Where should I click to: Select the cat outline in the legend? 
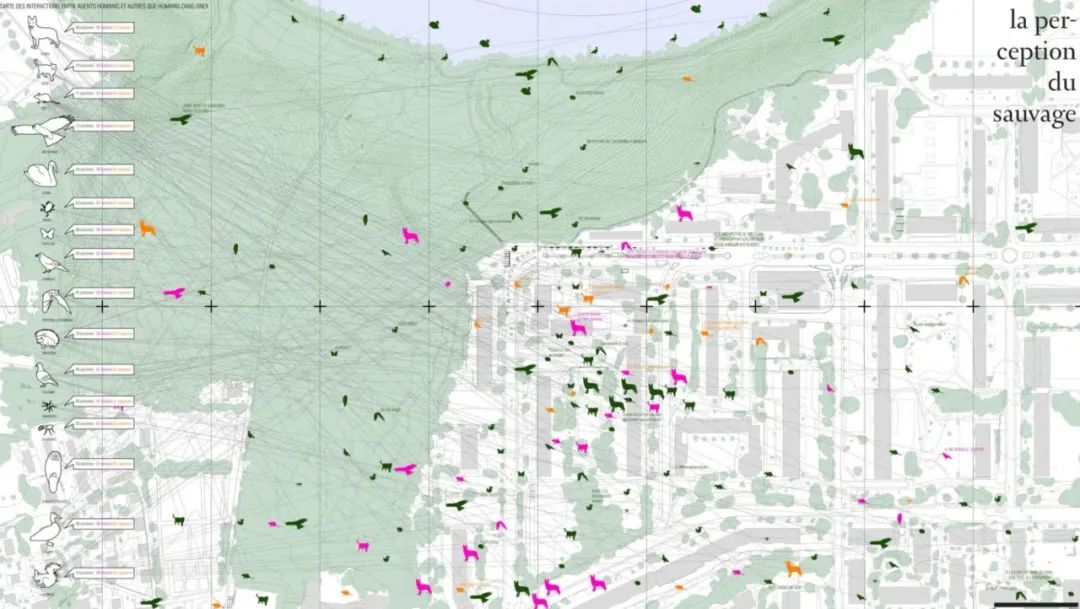click(x=44, y=68)
